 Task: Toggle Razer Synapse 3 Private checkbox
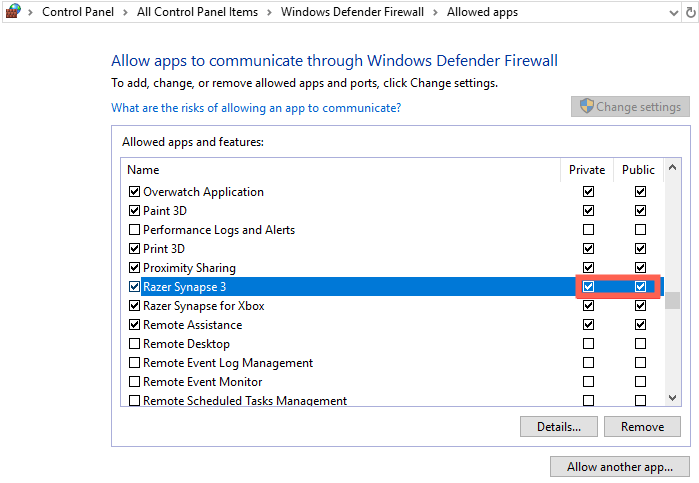click(x=588, y=286)
